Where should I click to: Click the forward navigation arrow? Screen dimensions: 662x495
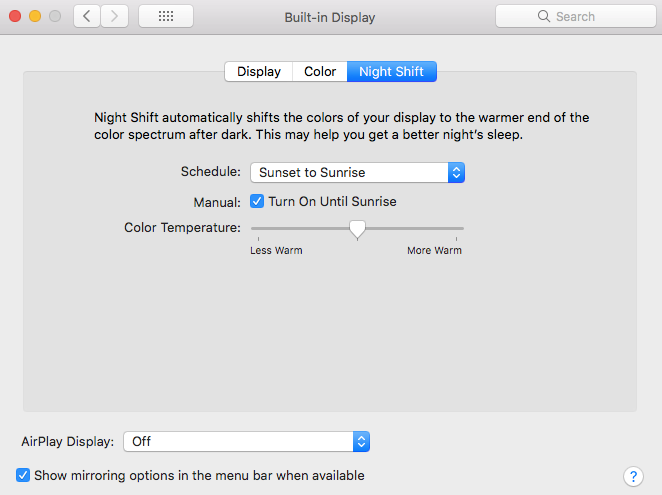115,16
